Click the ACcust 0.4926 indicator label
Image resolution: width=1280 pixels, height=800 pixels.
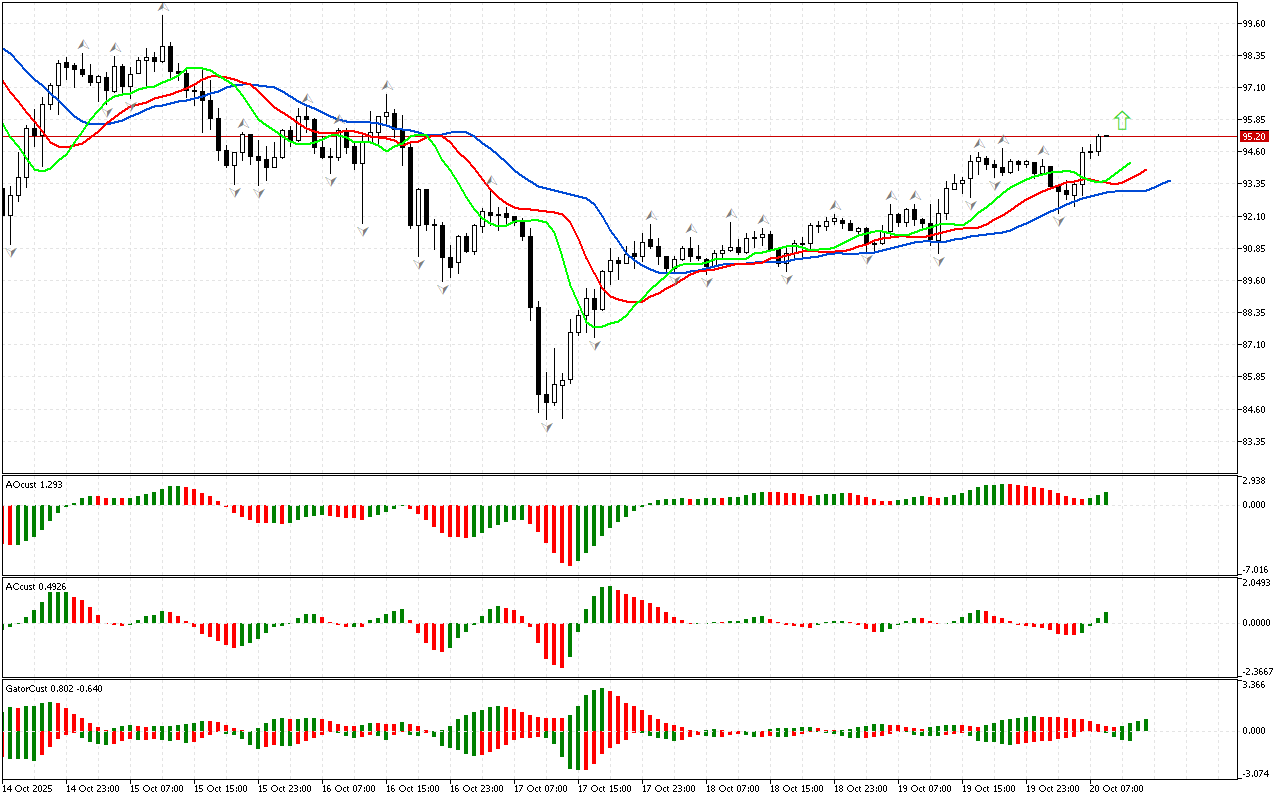coord(36,587)
